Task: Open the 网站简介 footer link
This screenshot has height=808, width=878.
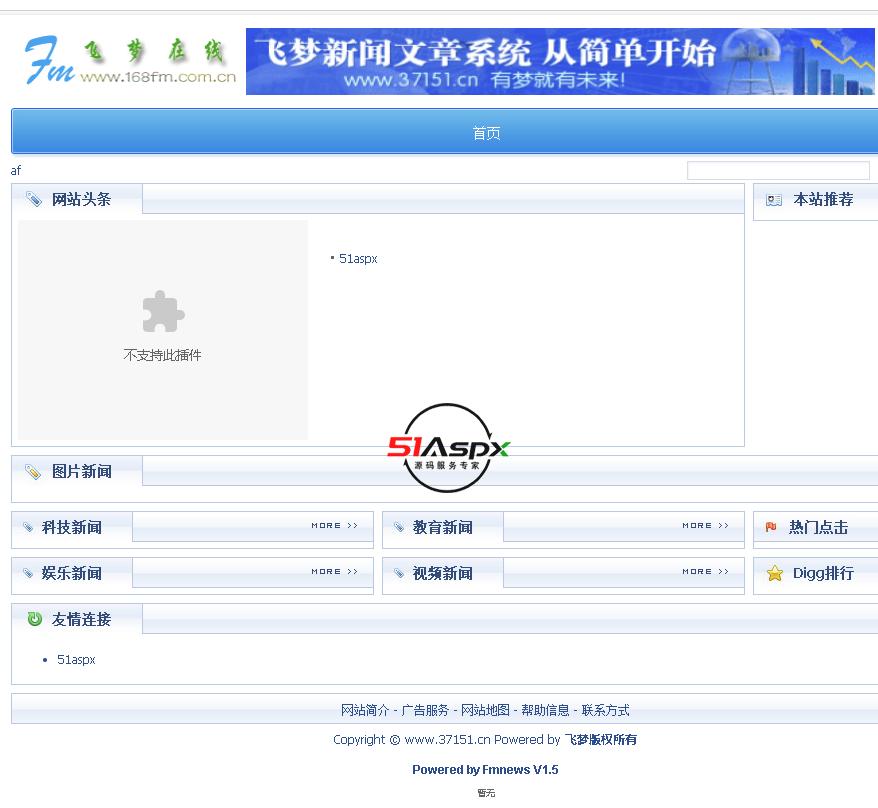Action: 365,710
